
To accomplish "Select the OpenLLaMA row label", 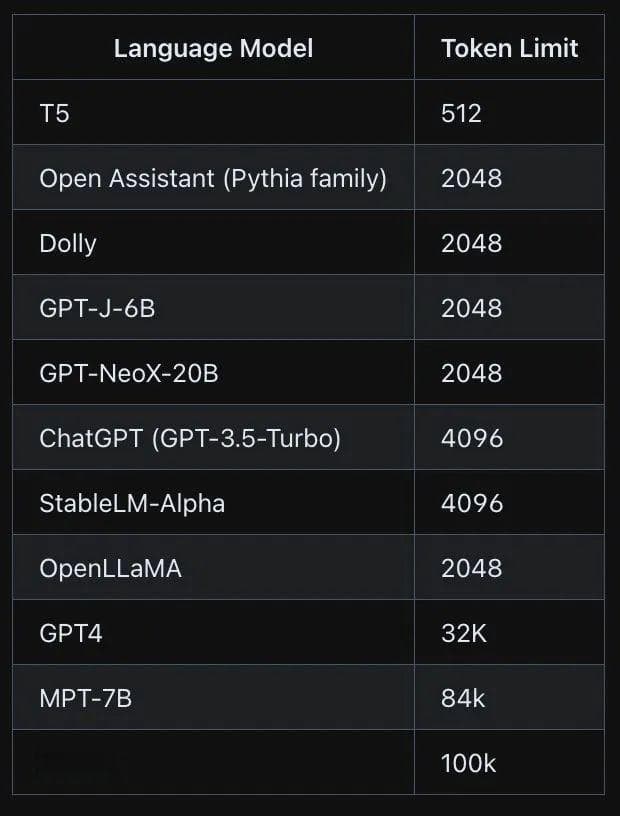I will click(x=110, y=568).
